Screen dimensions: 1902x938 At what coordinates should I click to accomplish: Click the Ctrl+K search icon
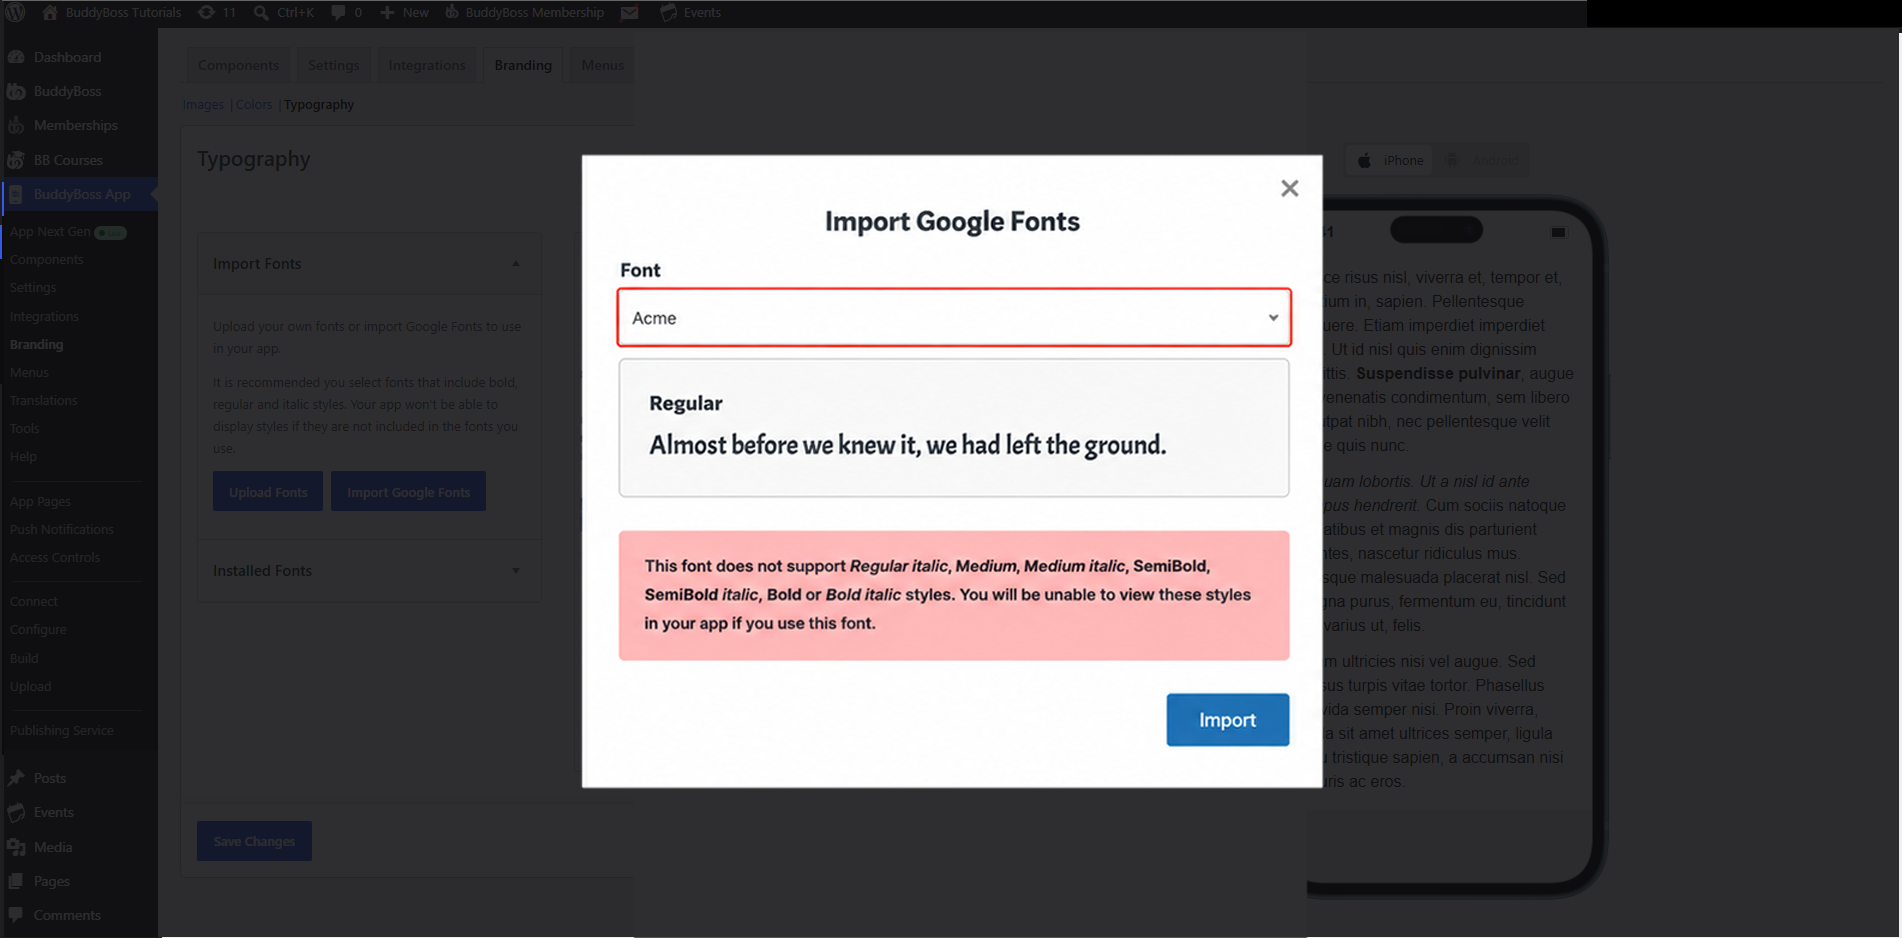point(261,12)
